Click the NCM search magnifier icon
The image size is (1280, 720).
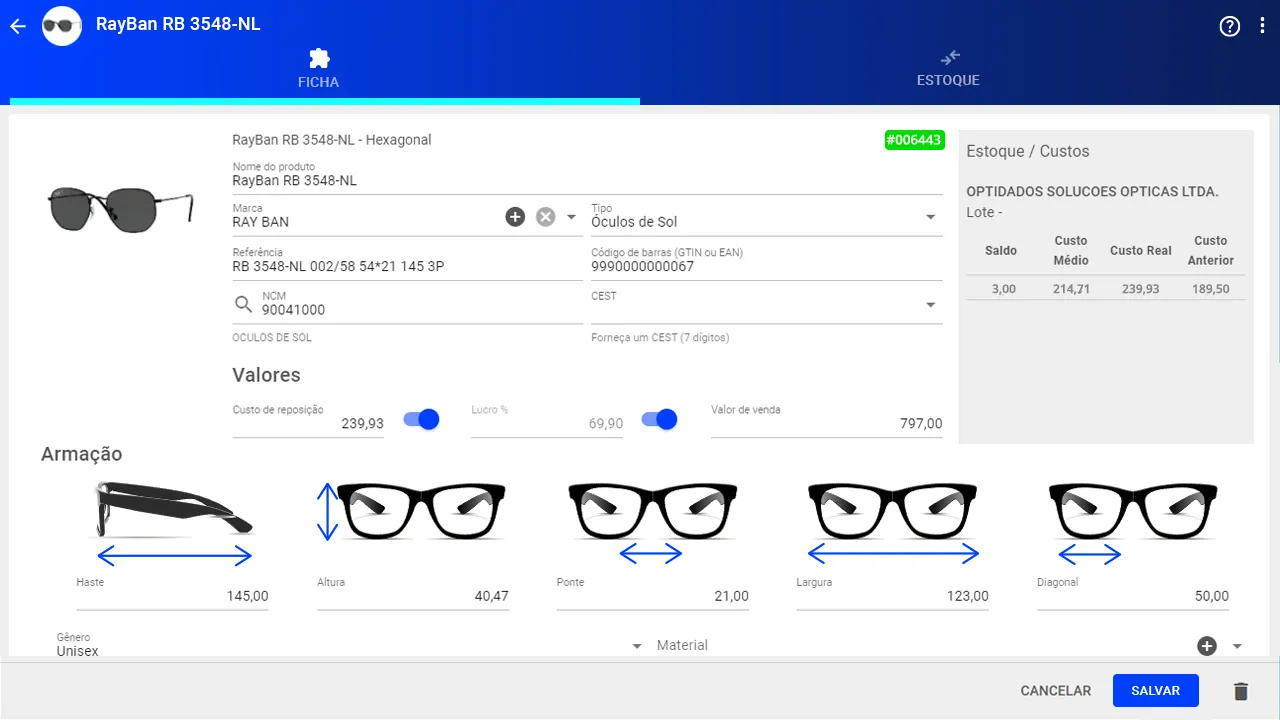(x=243, y=304)
